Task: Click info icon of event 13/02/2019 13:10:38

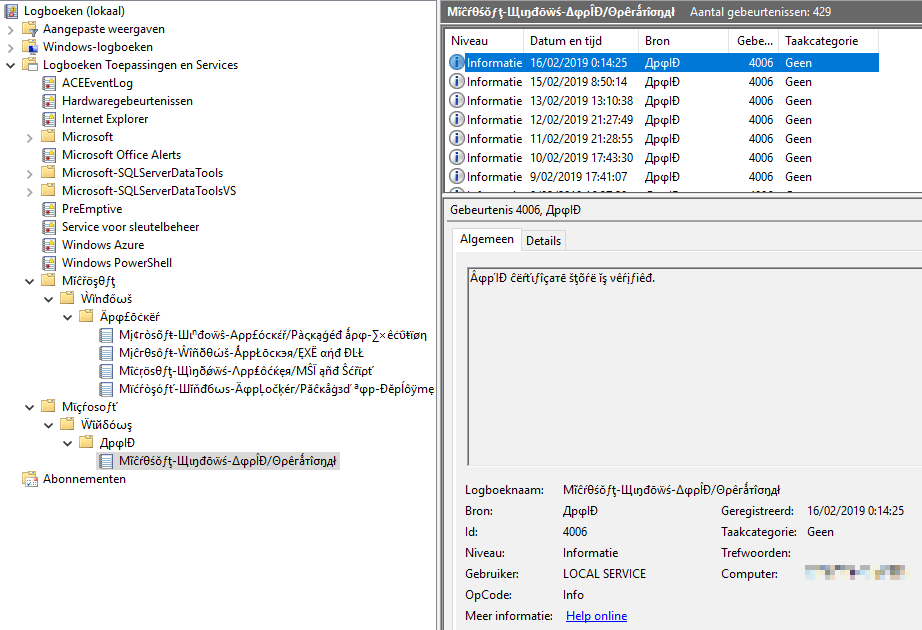Action: pyautogui.click(x=456, y=101)
